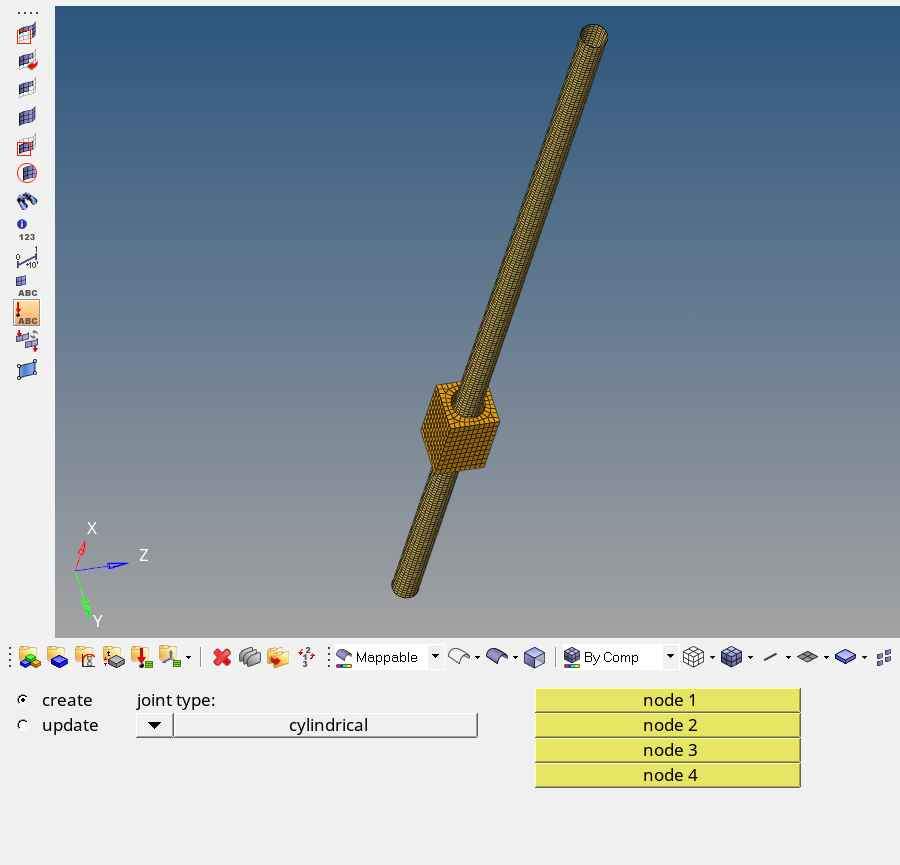This screenshot has width=900, height=865.
Task: Expand the By Comp color mode dropdown
Action: coord(670,657)
